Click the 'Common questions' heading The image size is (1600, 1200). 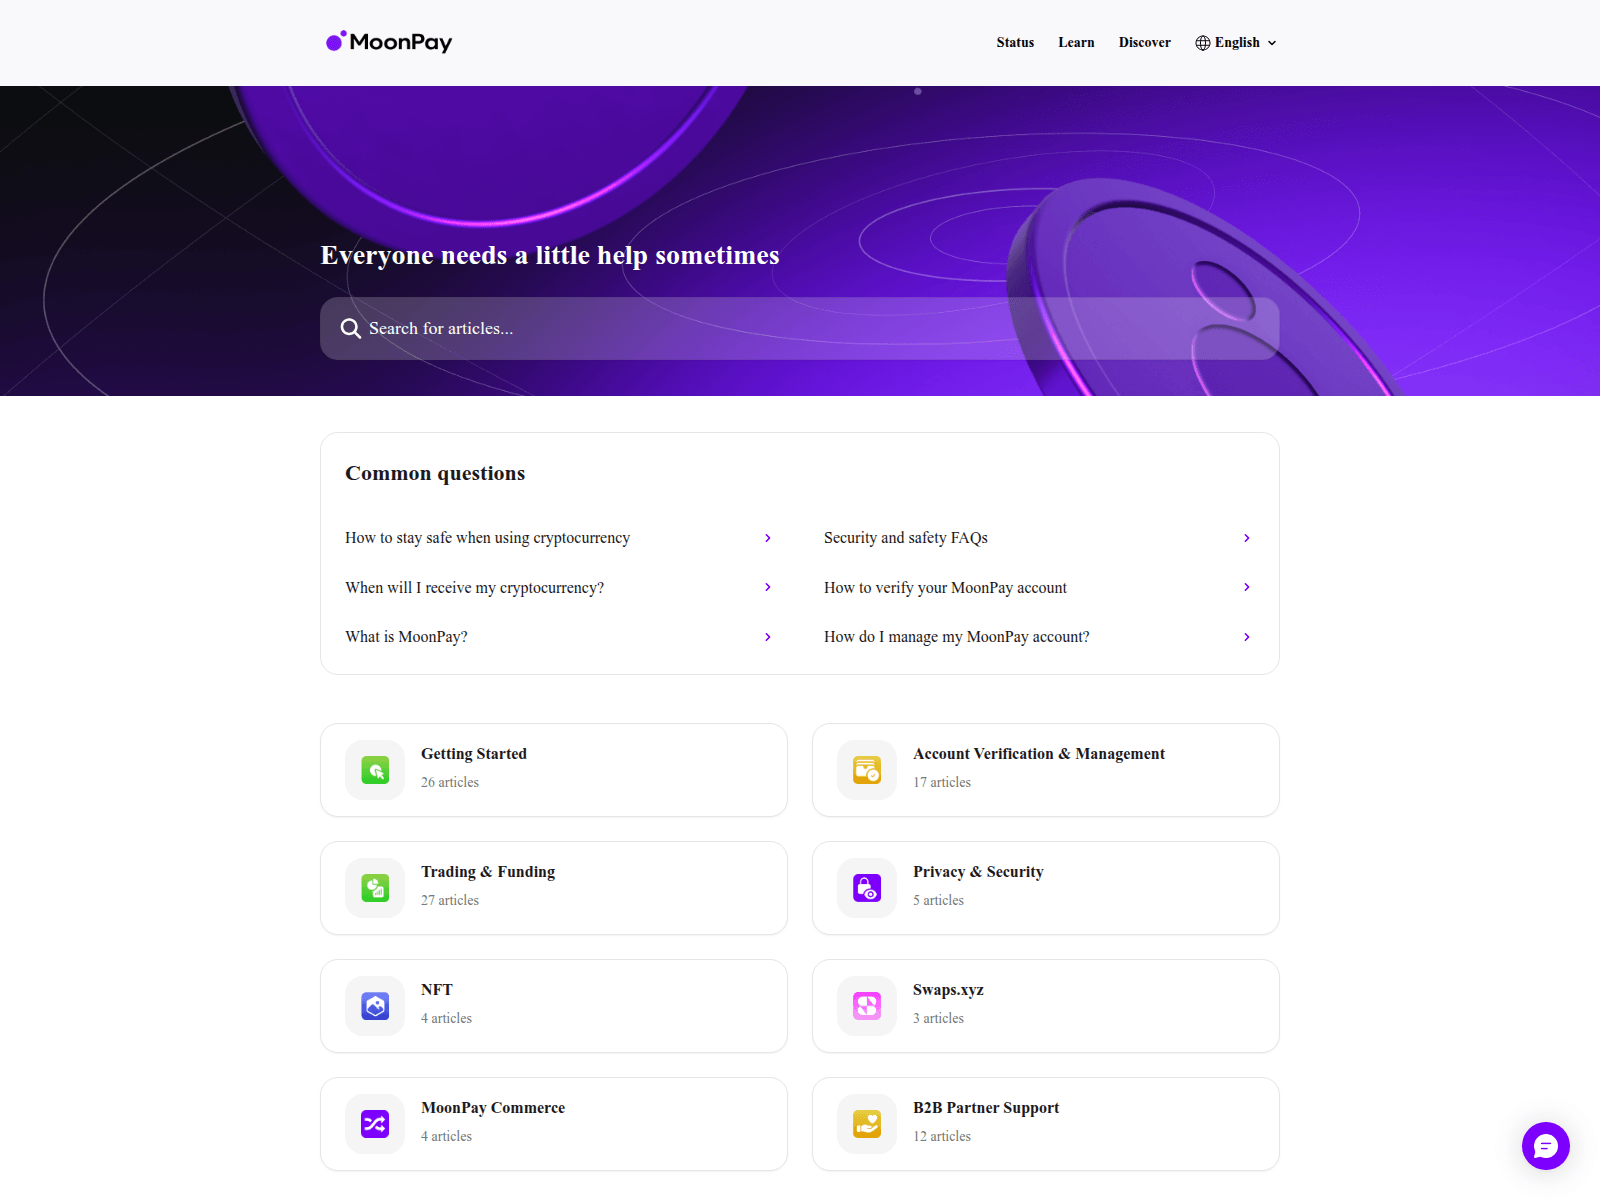(435, 474)
